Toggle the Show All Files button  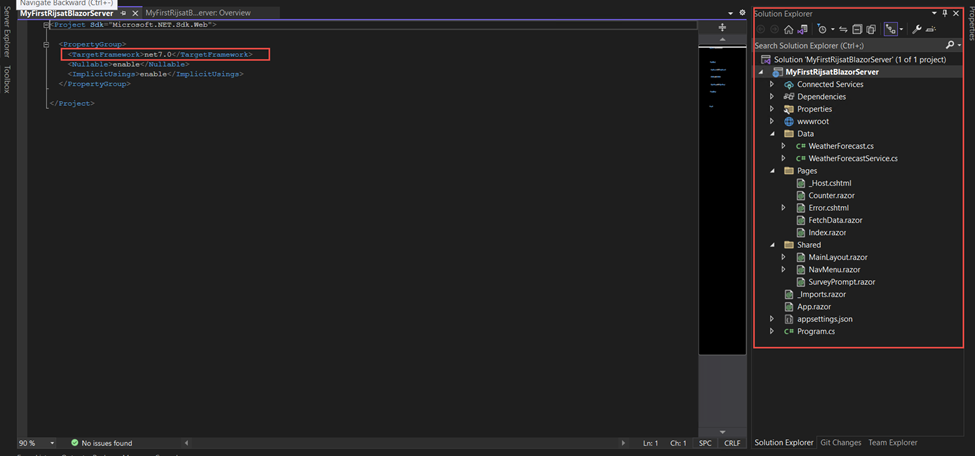[x=871, y=30]
